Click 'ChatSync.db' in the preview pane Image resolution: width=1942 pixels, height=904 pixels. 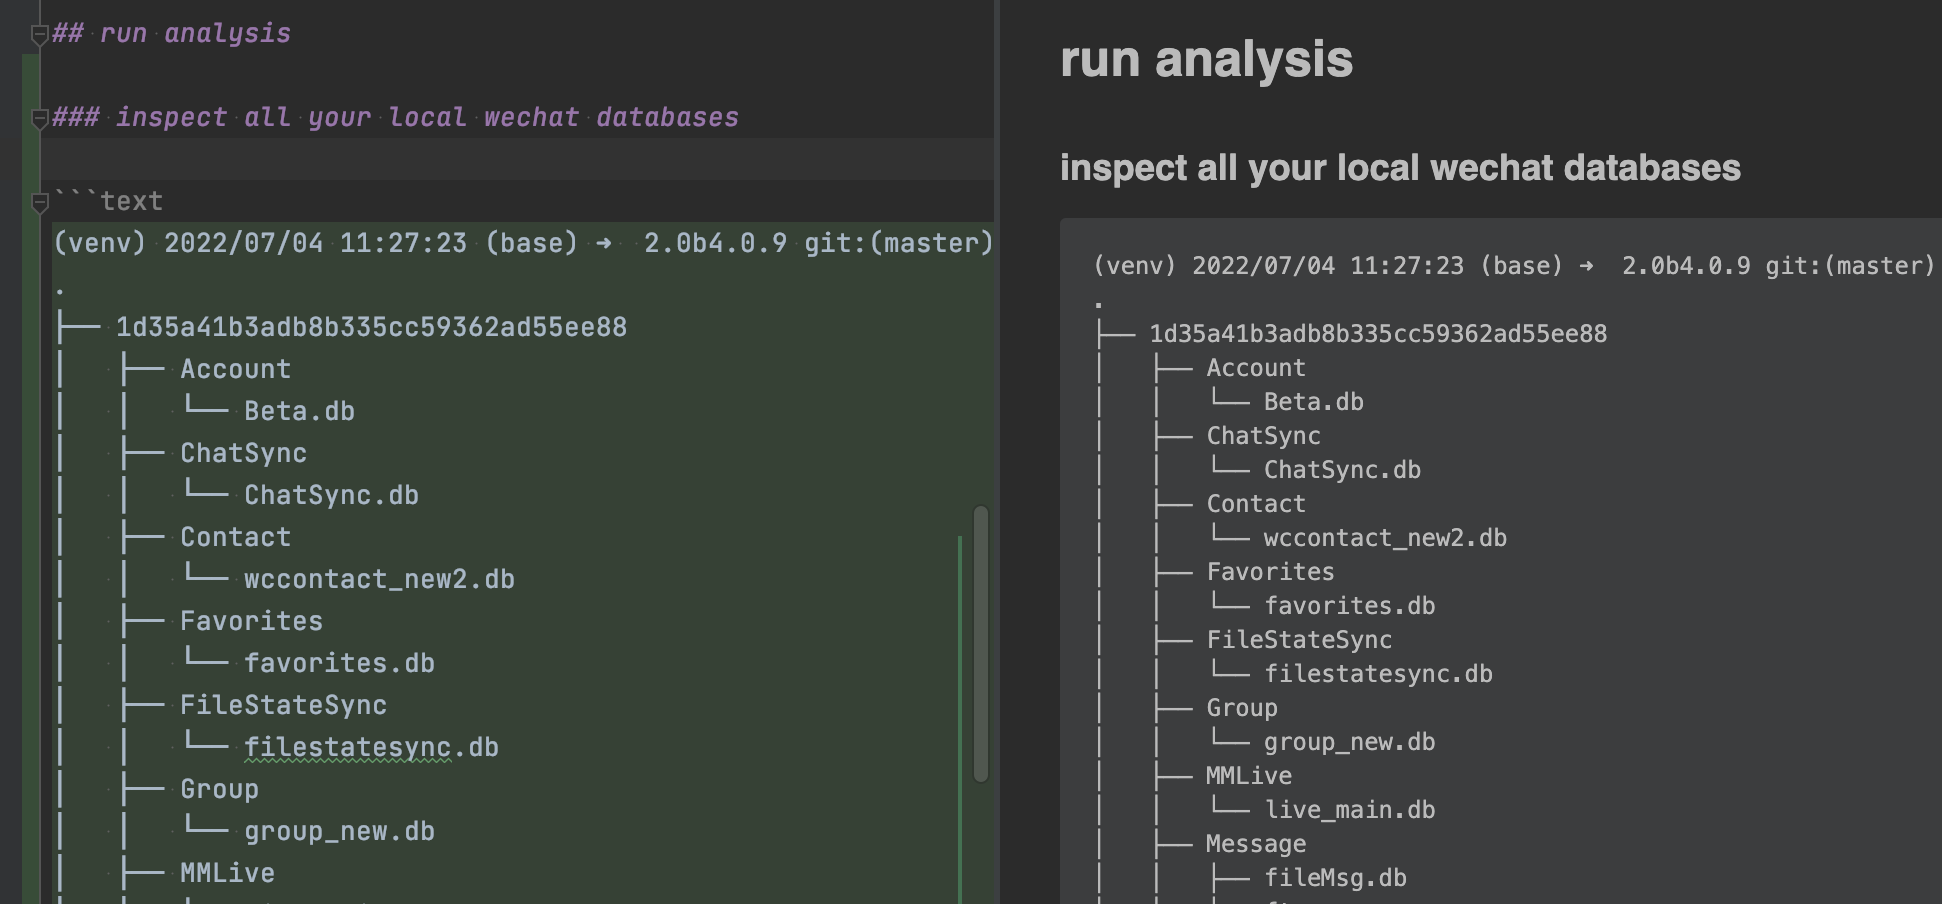point(1342,470)
